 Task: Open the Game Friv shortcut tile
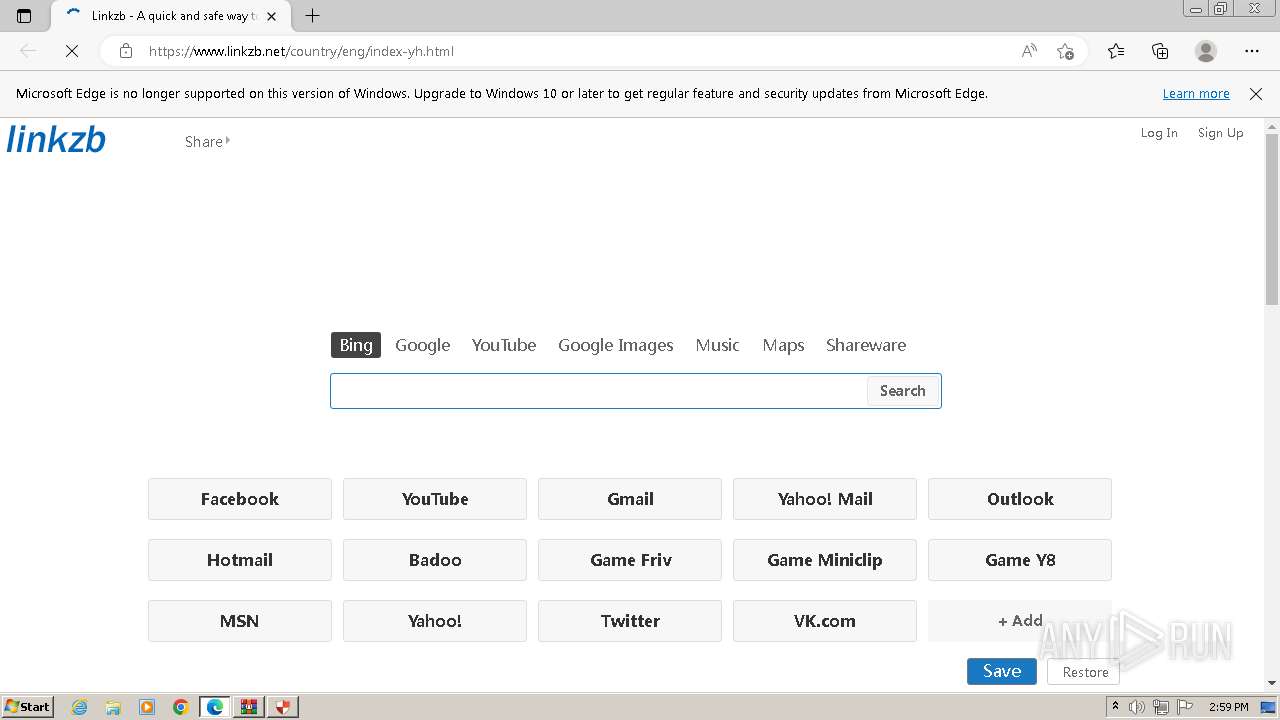[630, 560]
